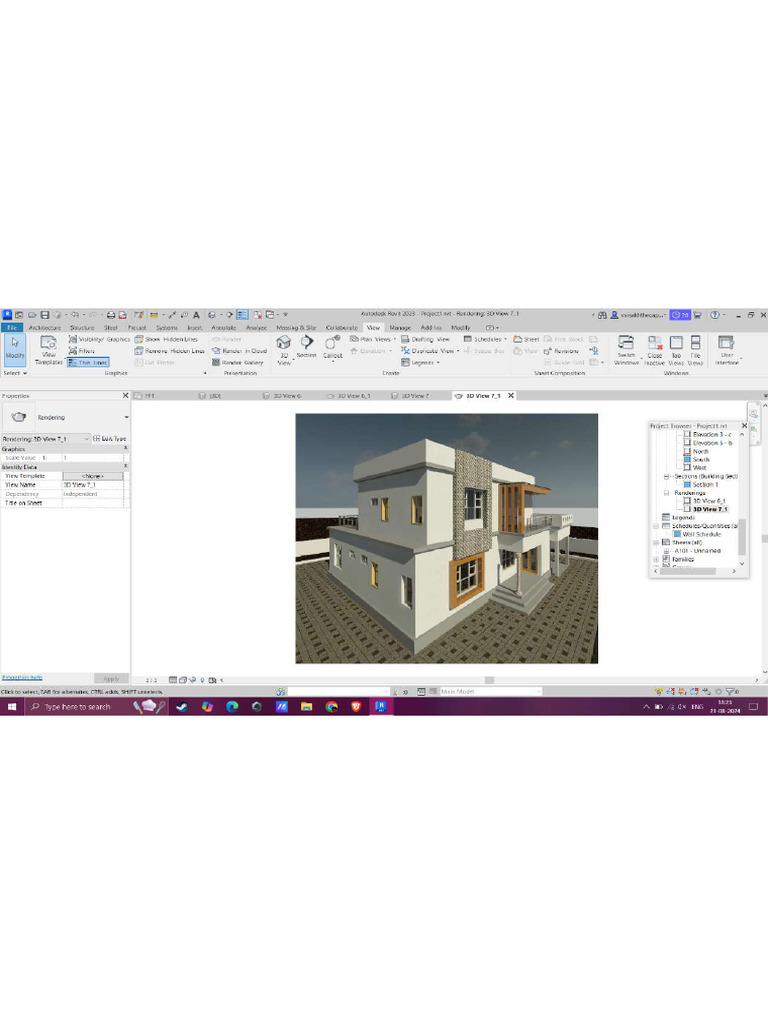Open Chrome from the taskbar
Image resolution: width=768 pixels, height=1024 pixels.
click(331, 707)
